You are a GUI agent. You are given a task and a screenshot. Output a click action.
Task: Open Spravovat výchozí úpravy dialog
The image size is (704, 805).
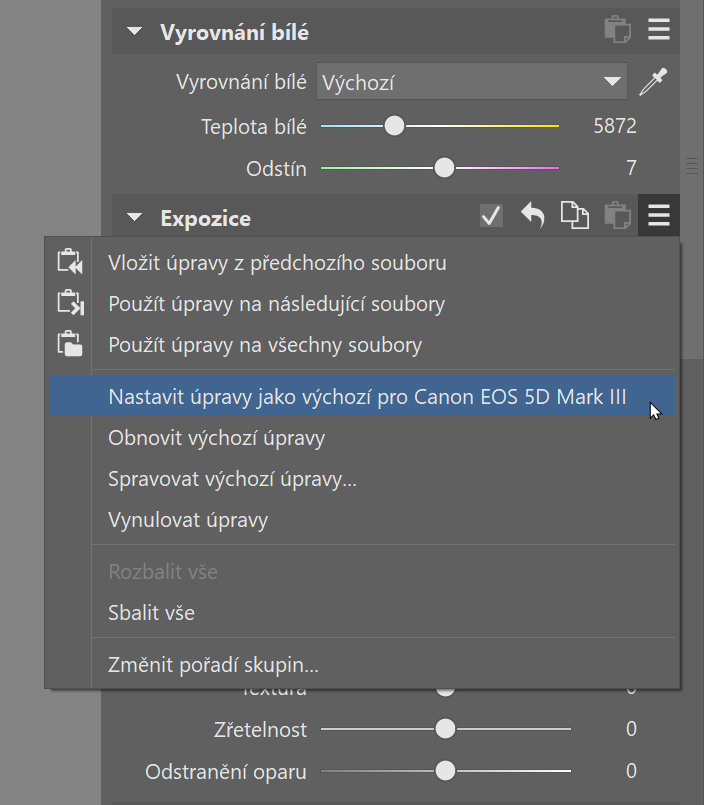click(x=232, y=479)
